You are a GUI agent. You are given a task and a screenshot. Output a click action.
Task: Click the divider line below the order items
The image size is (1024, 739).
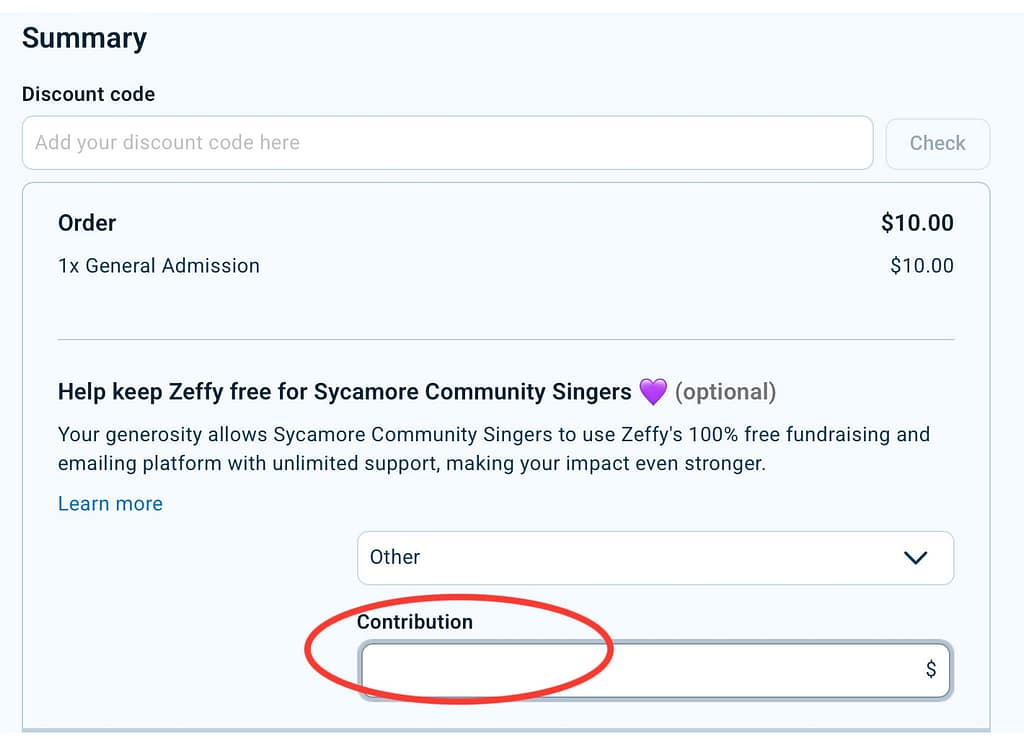coord(506,340)
